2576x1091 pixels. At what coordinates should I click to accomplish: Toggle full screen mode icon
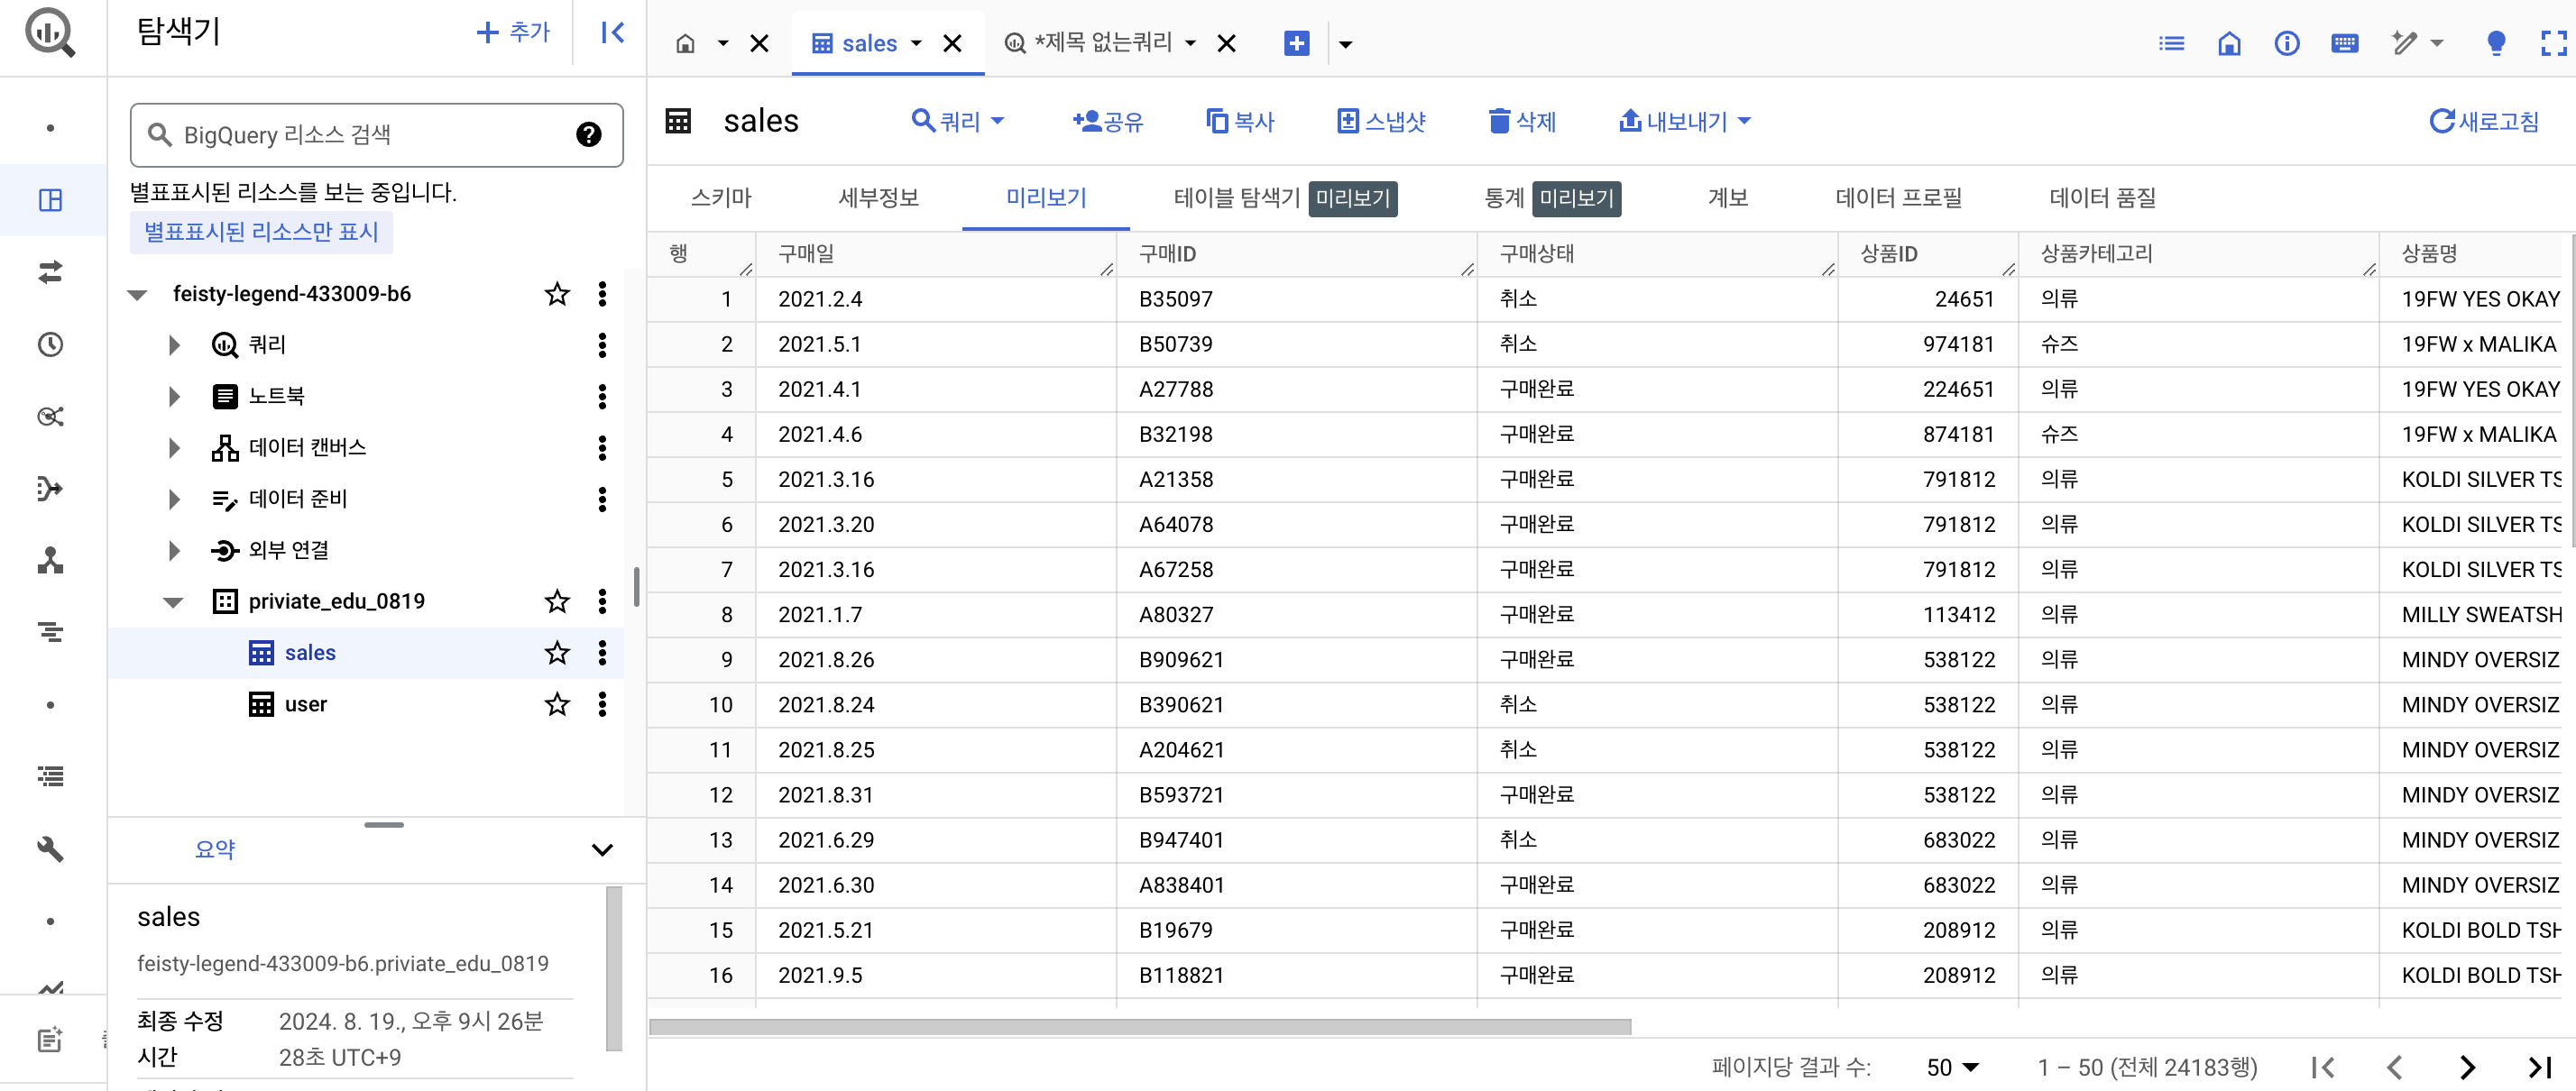pos(2554,43)
